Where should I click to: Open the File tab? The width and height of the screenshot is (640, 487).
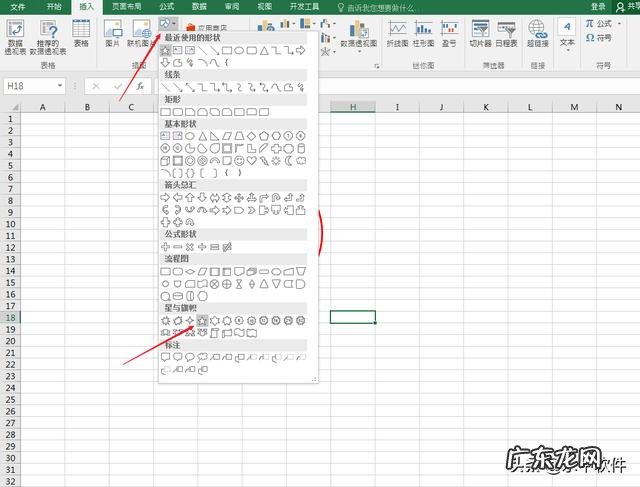[17, 7]
